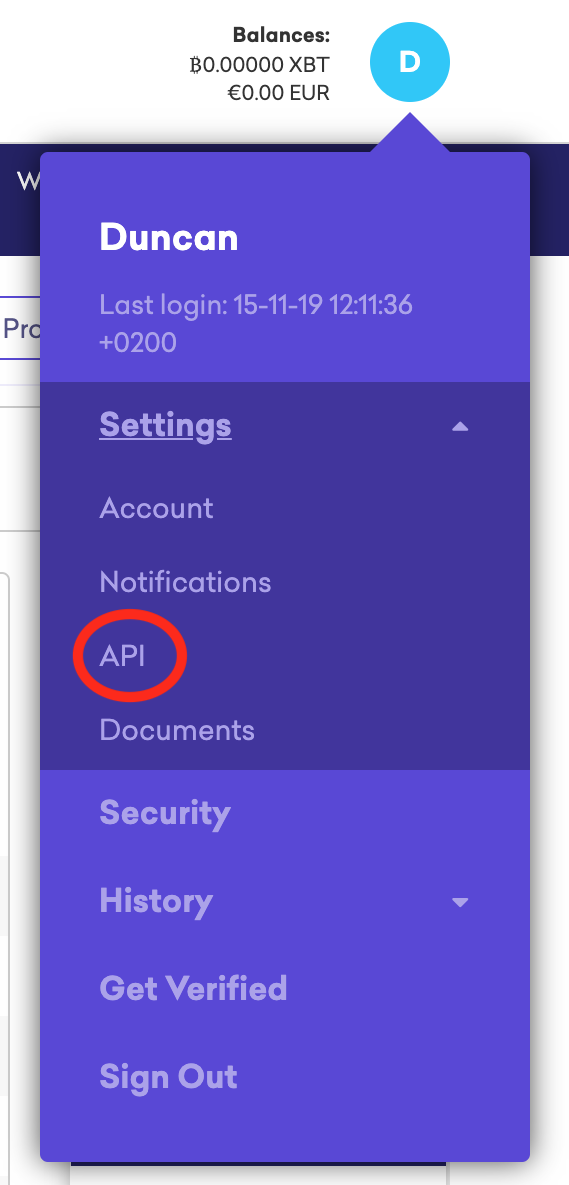The height and width of the screenshot is (1185, 569).
Task: Click the round D profile avatar
Action: pyautogui.click(x=410, y=62)
